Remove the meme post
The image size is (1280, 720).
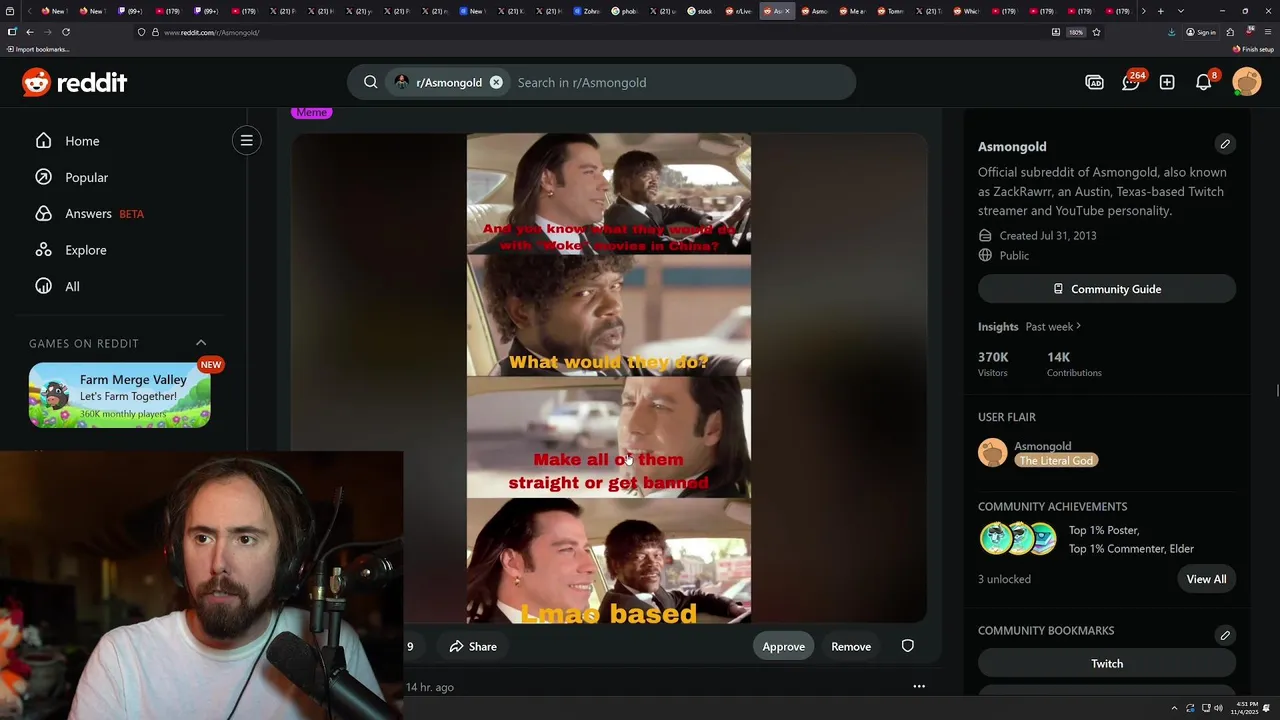click(x=851, y=646)
